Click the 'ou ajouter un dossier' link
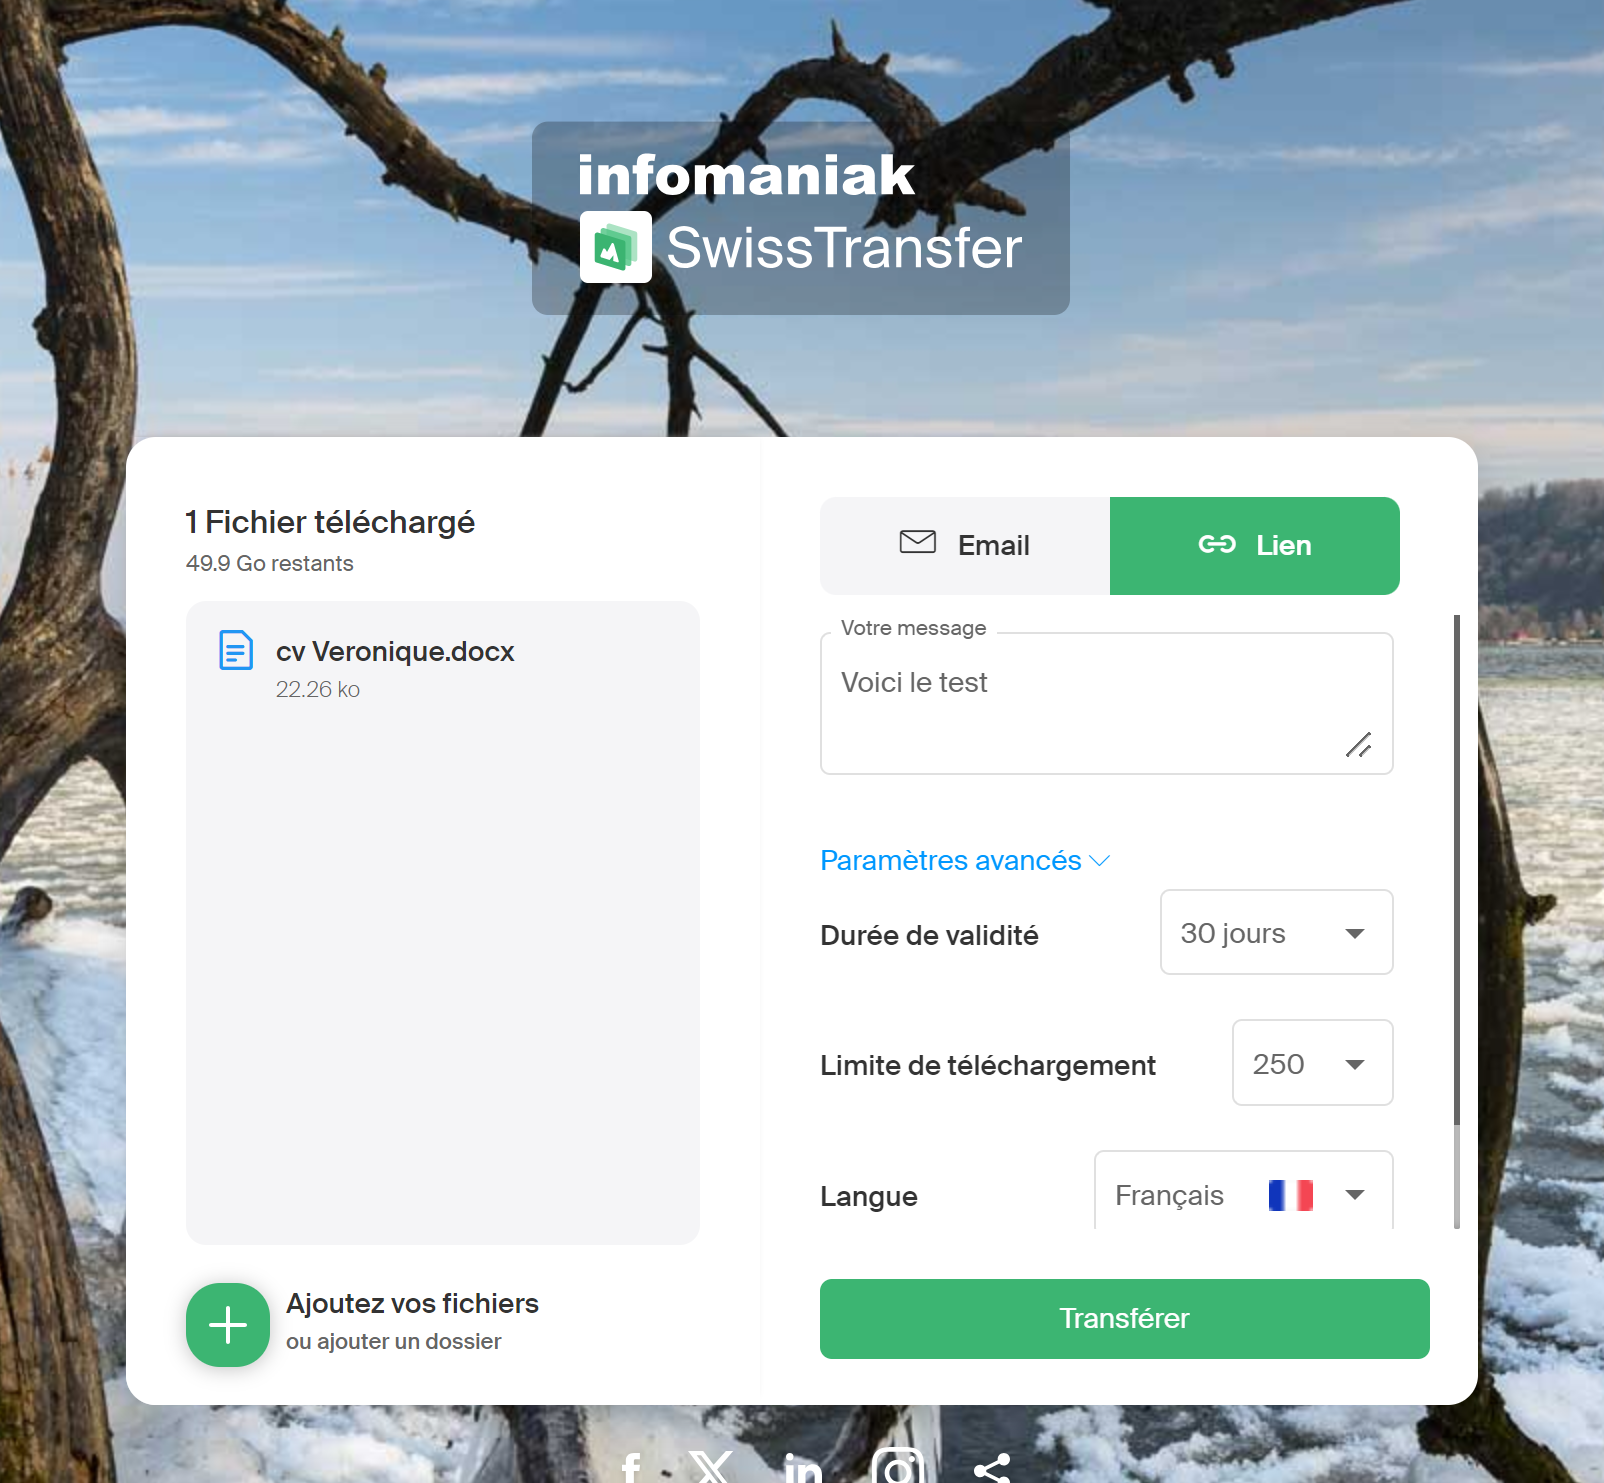 pyautogui.click(x=393, y=1341)
